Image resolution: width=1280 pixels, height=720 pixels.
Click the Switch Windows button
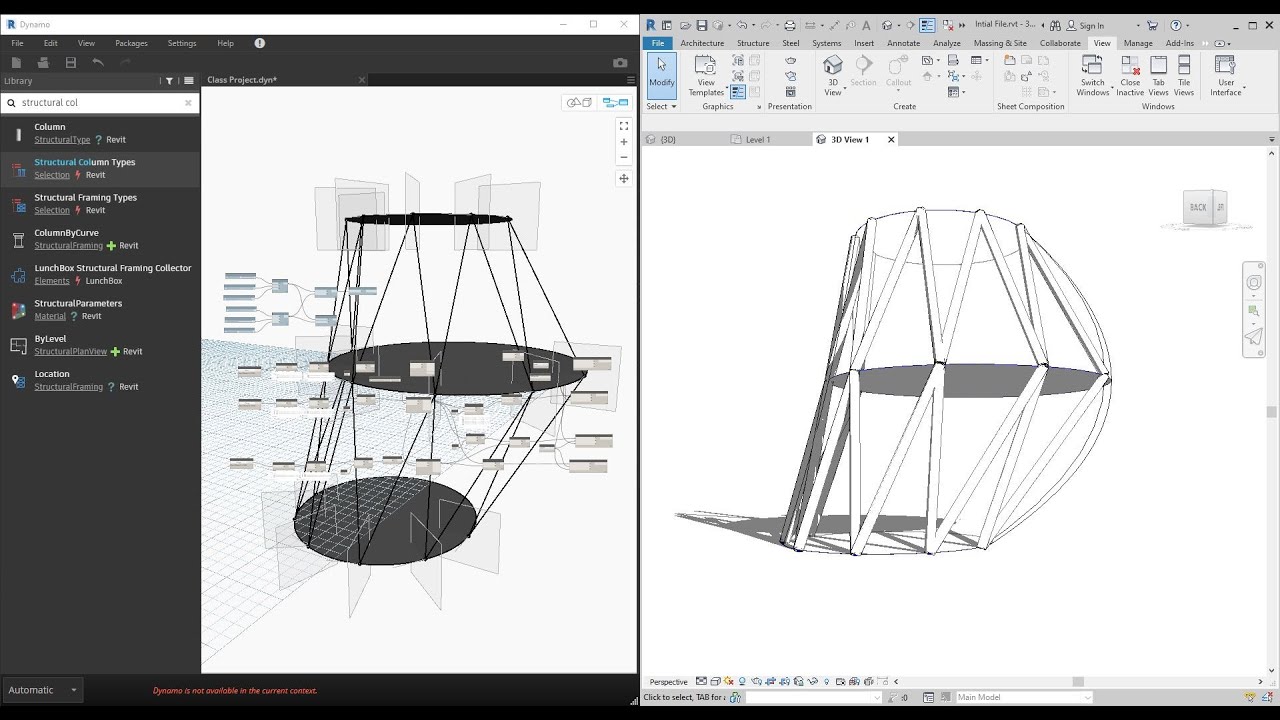(x=1093, y=76)
